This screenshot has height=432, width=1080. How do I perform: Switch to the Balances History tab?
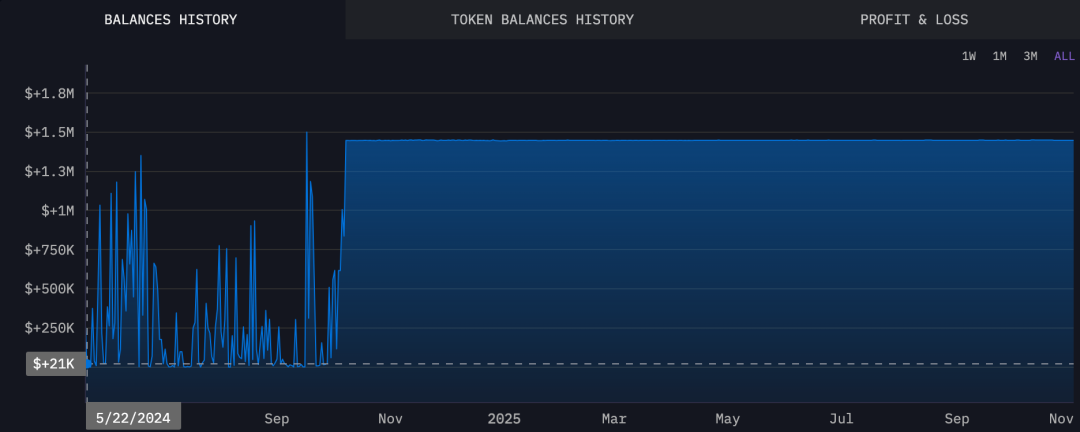point(171,19)
